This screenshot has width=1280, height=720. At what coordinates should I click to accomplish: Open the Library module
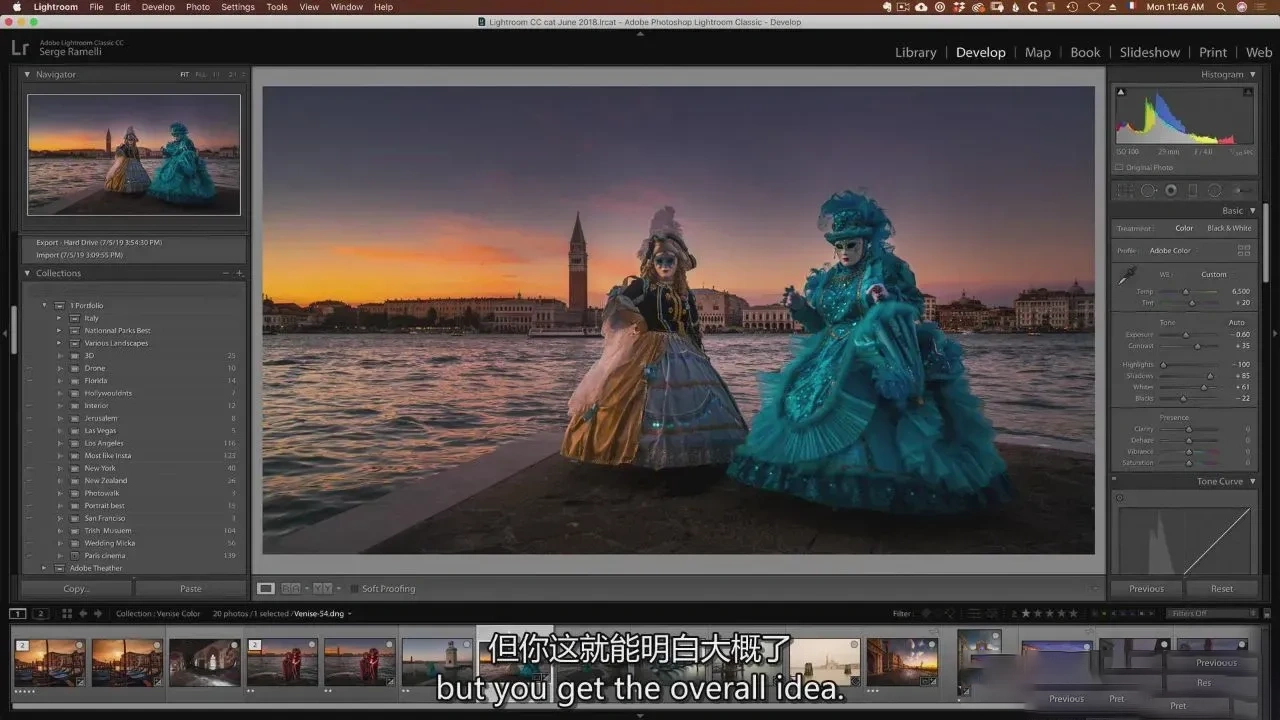(915, 52)
